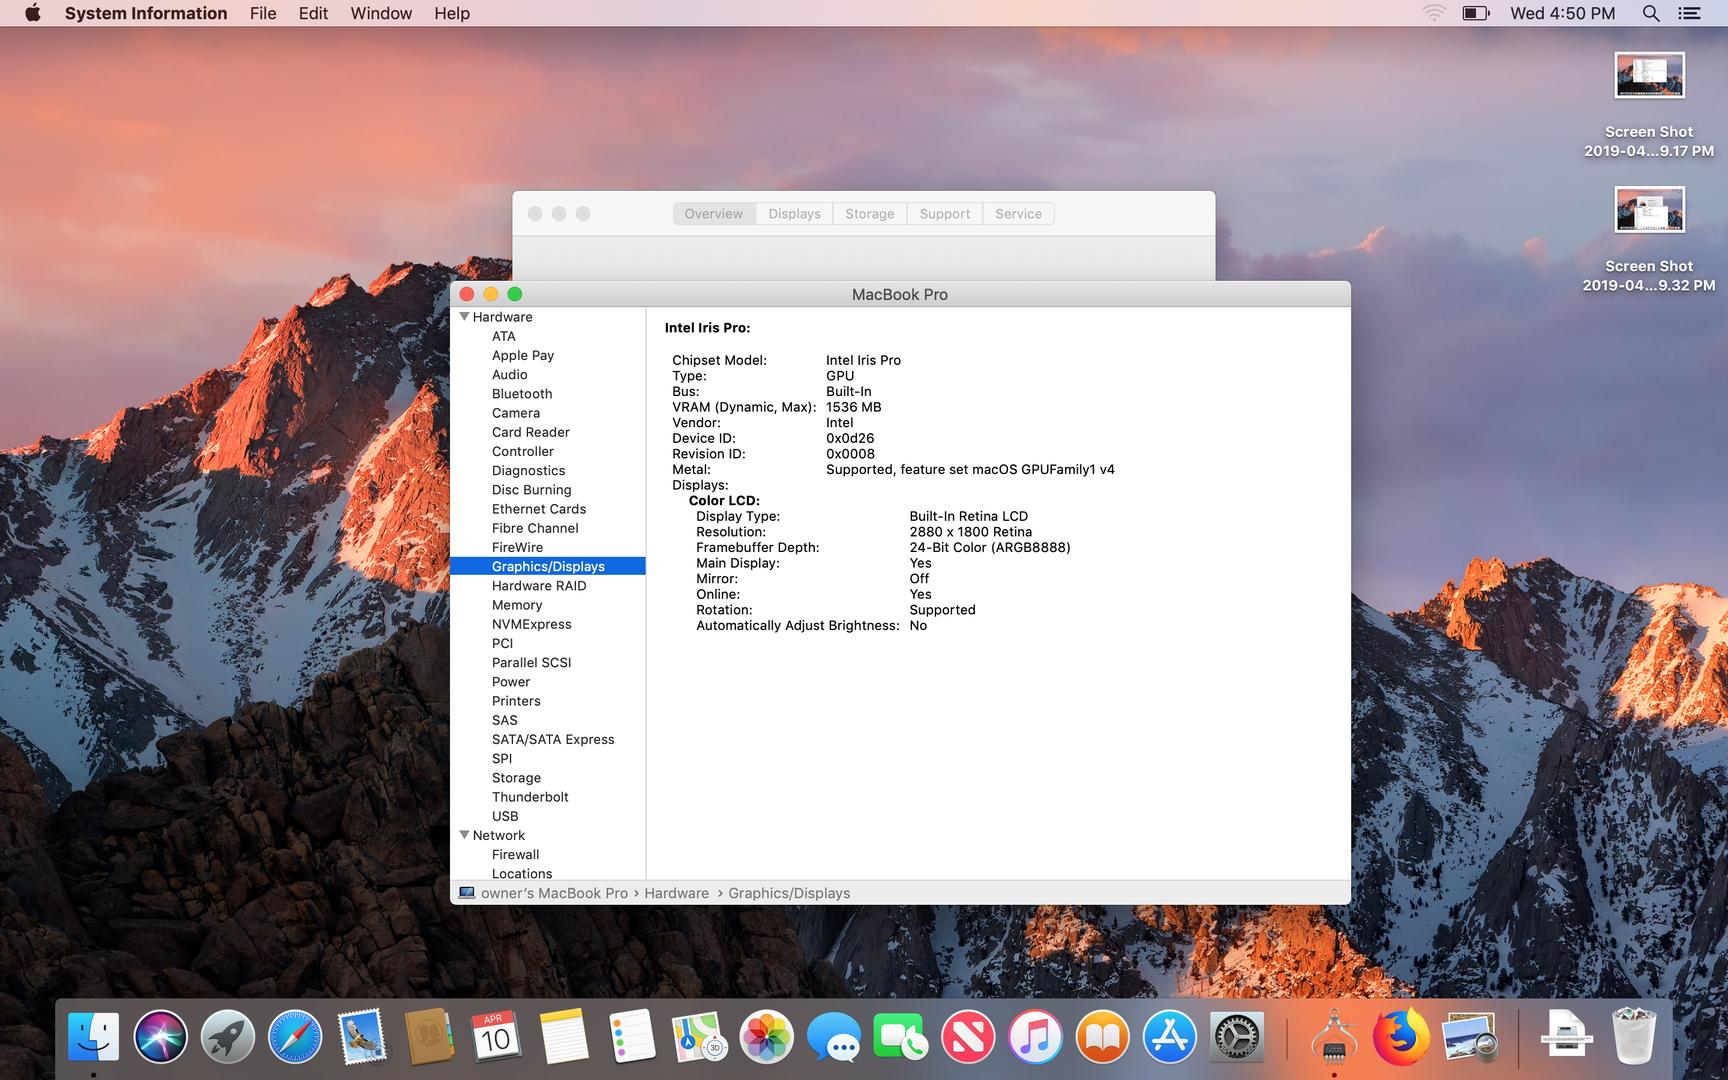Open the Window menu

coord(381,13)
